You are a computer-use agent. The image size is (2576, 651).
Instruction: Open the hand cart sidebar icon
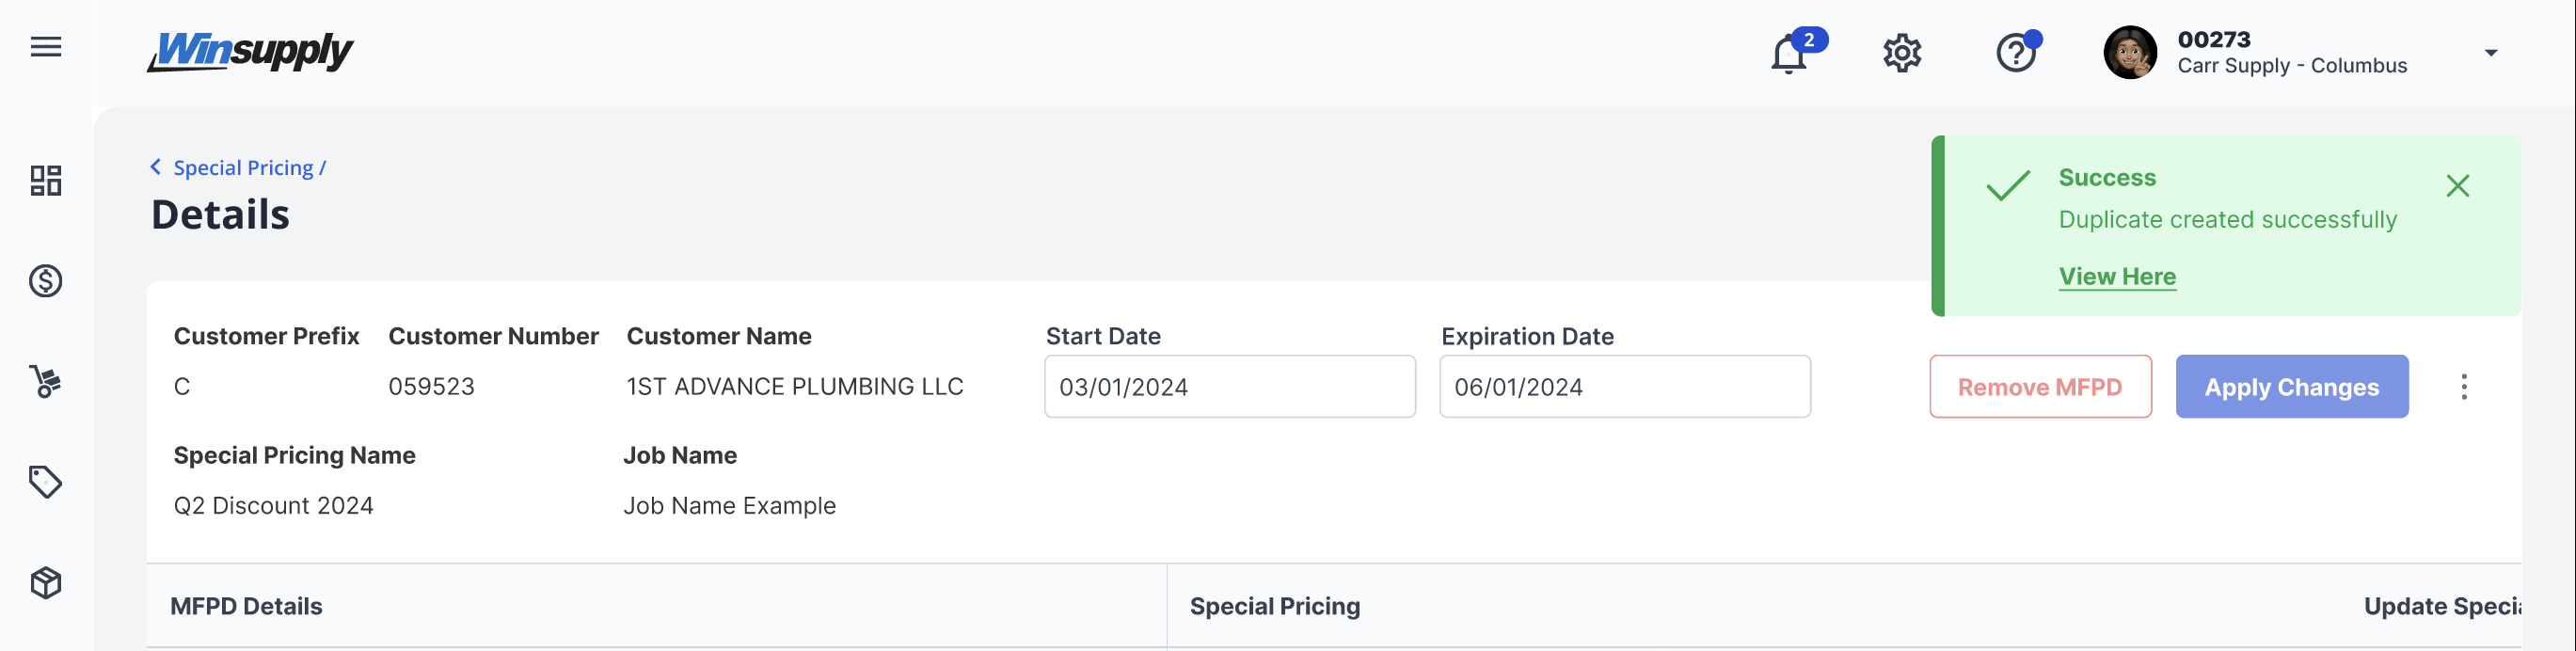[46, 381]
